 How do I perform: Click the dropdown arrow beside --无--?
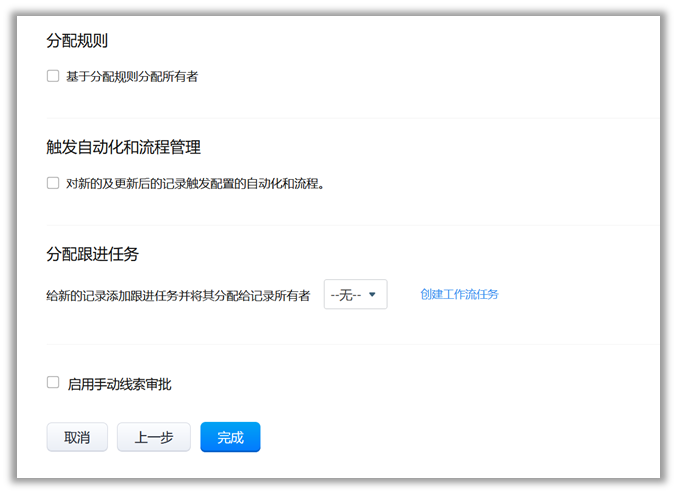click(372, 294)
